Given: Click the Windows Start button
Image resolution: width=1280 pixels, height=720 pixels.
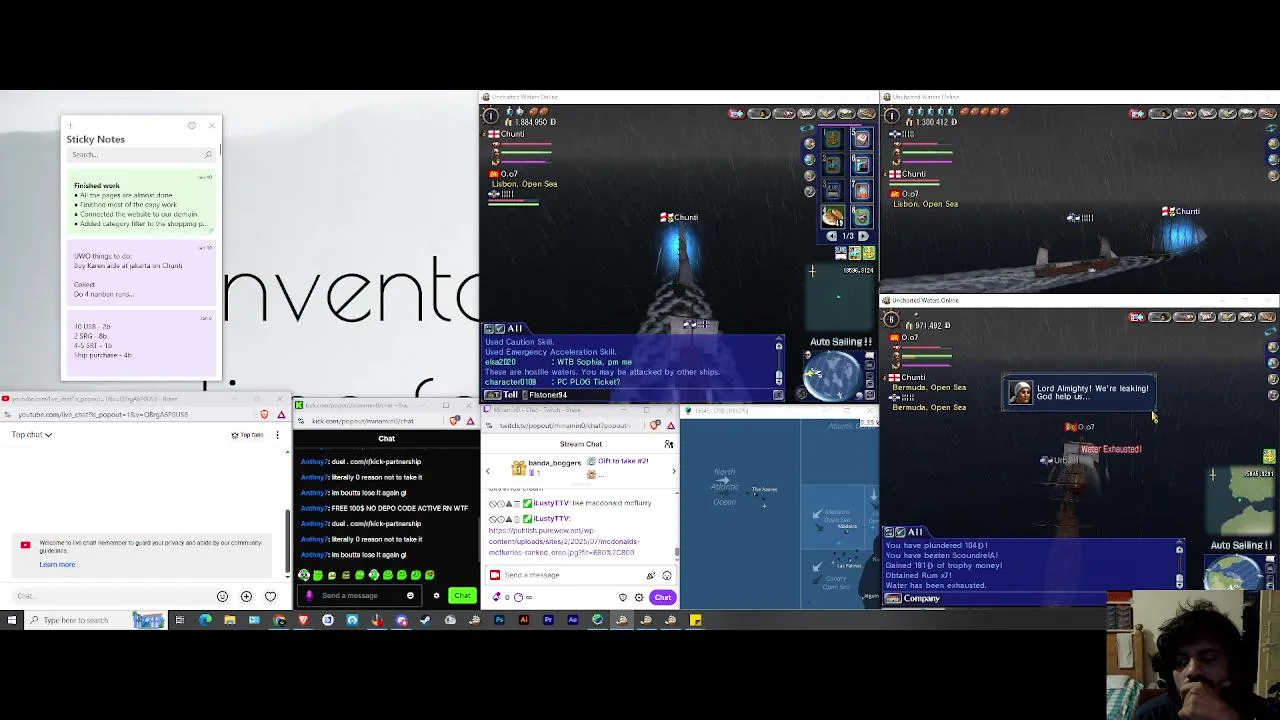Looking at the screenshot, I should point(11,620).
